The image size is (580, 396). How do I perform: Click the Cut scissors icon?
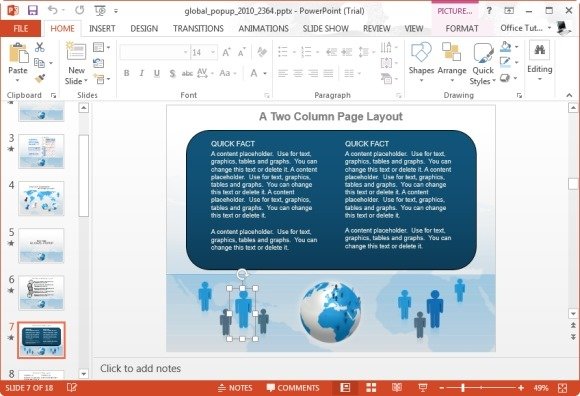pyautogui.click(x=40, y=47)
